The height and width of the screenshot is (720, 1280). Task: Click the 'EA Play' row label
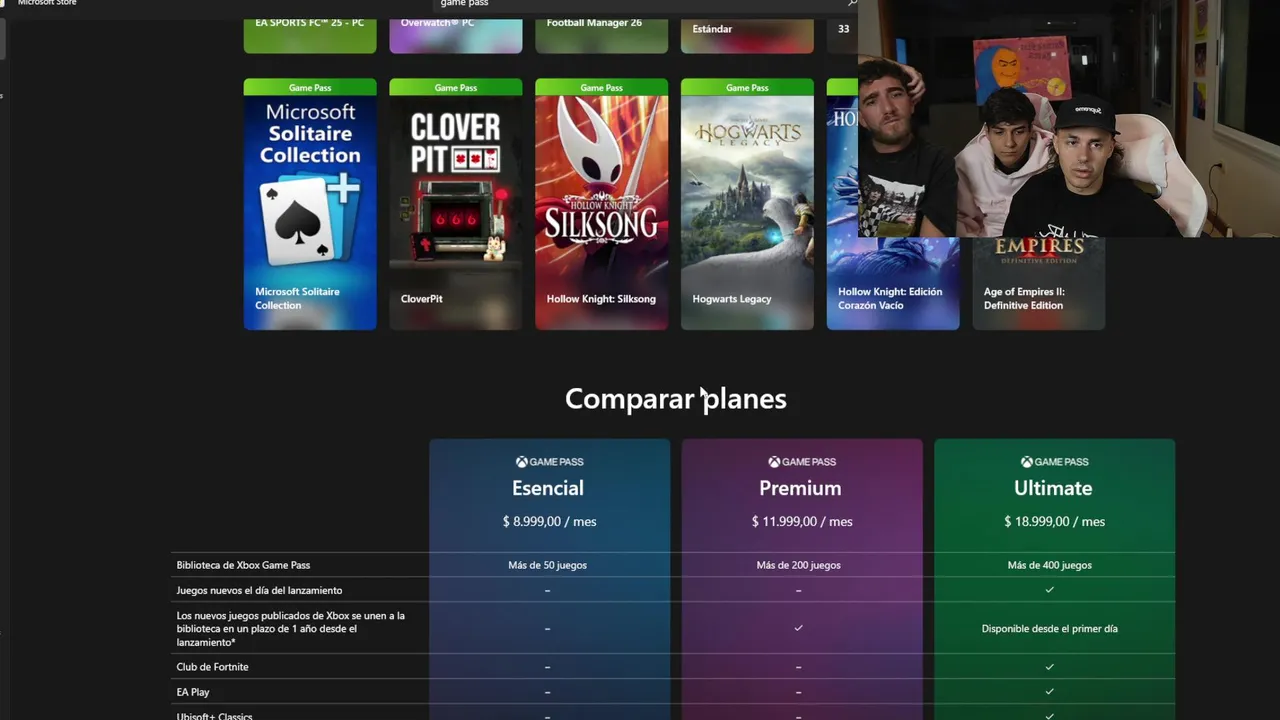coord(193,692)
